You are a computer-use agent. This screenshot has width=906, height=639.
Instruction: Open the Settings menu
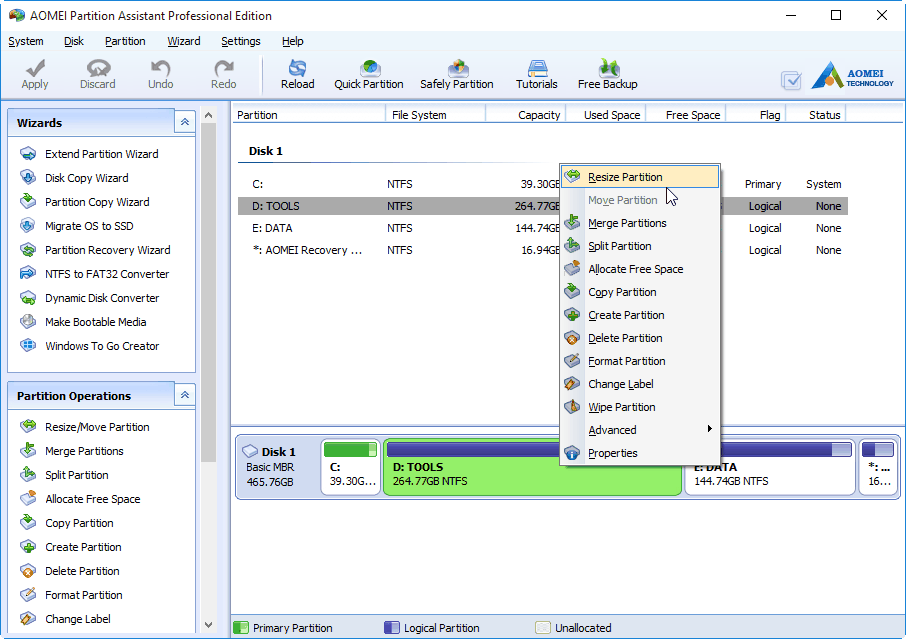[x=241, y=41]
